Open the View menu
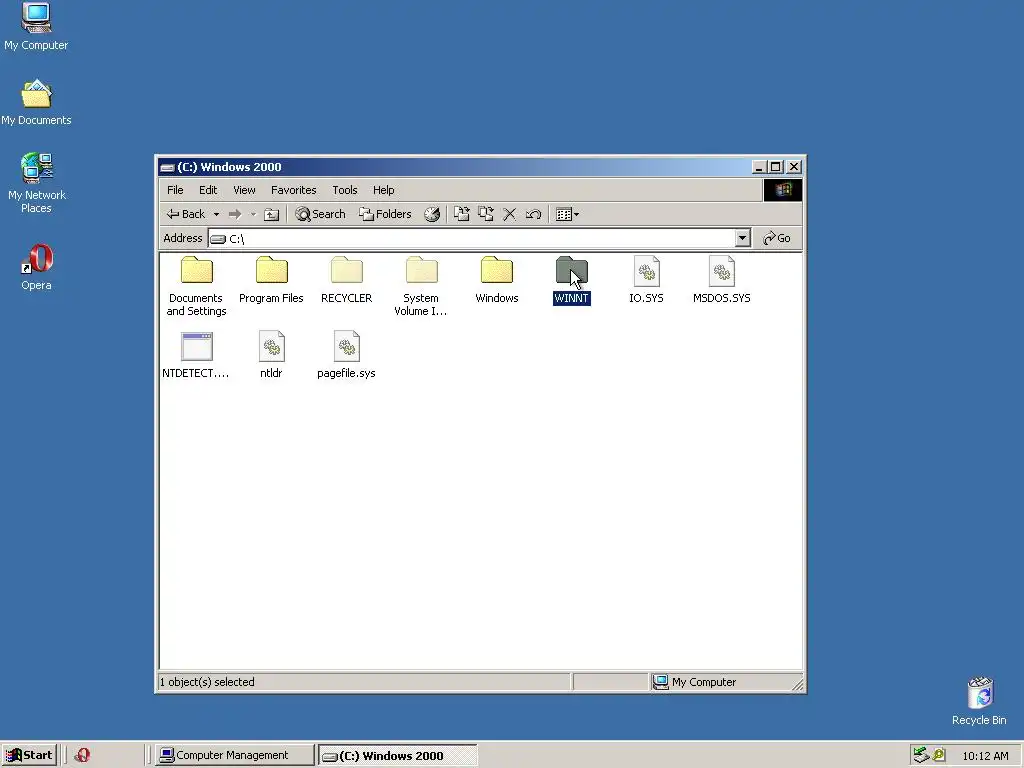The width and height of the screenshot is (1024, 768). coord(244,190)
